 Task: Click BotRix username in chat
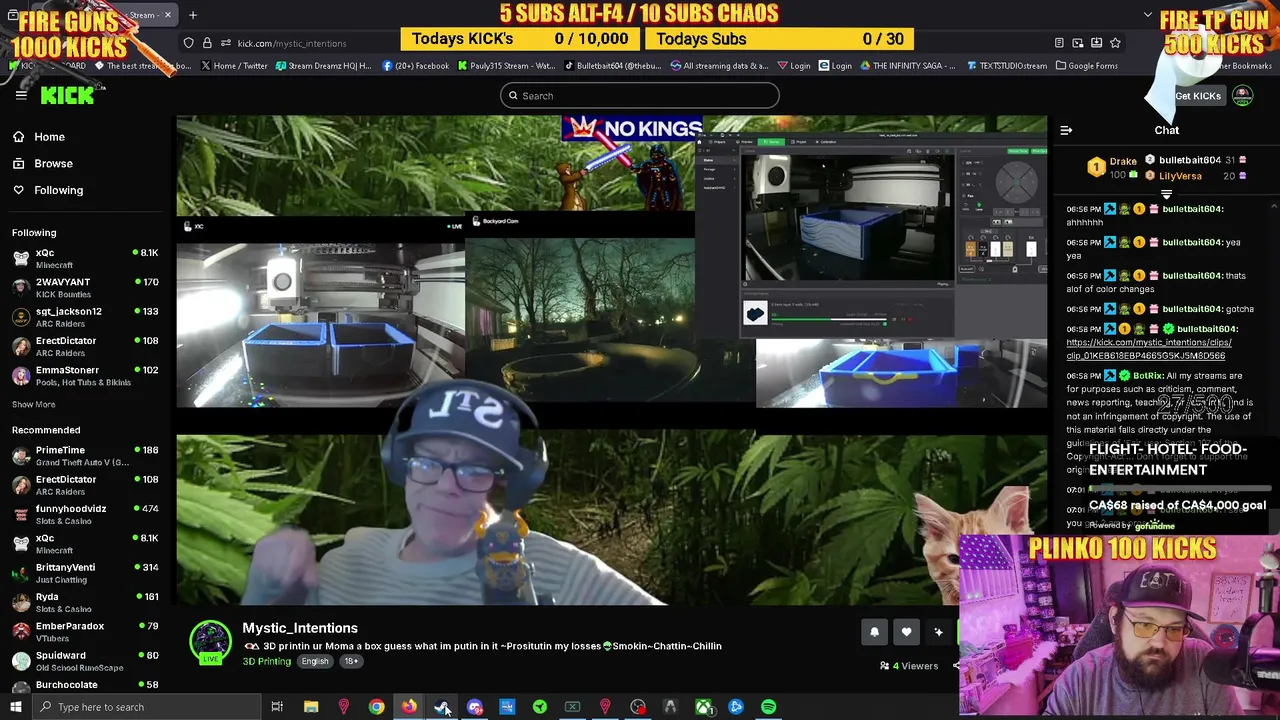pos(1147,376)
